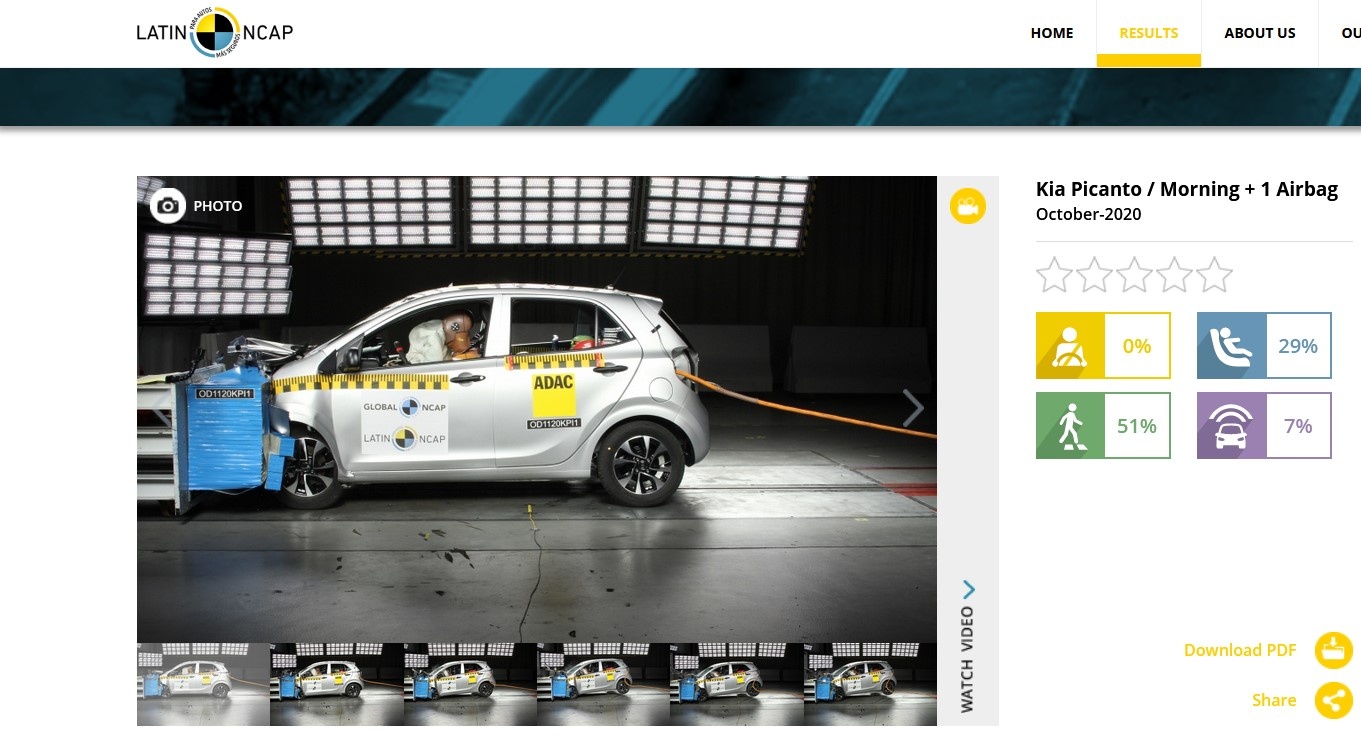Viewport: 1361px width, 743px height.
Task: Open the yellow video camera icon
Action: click(967, 206)
